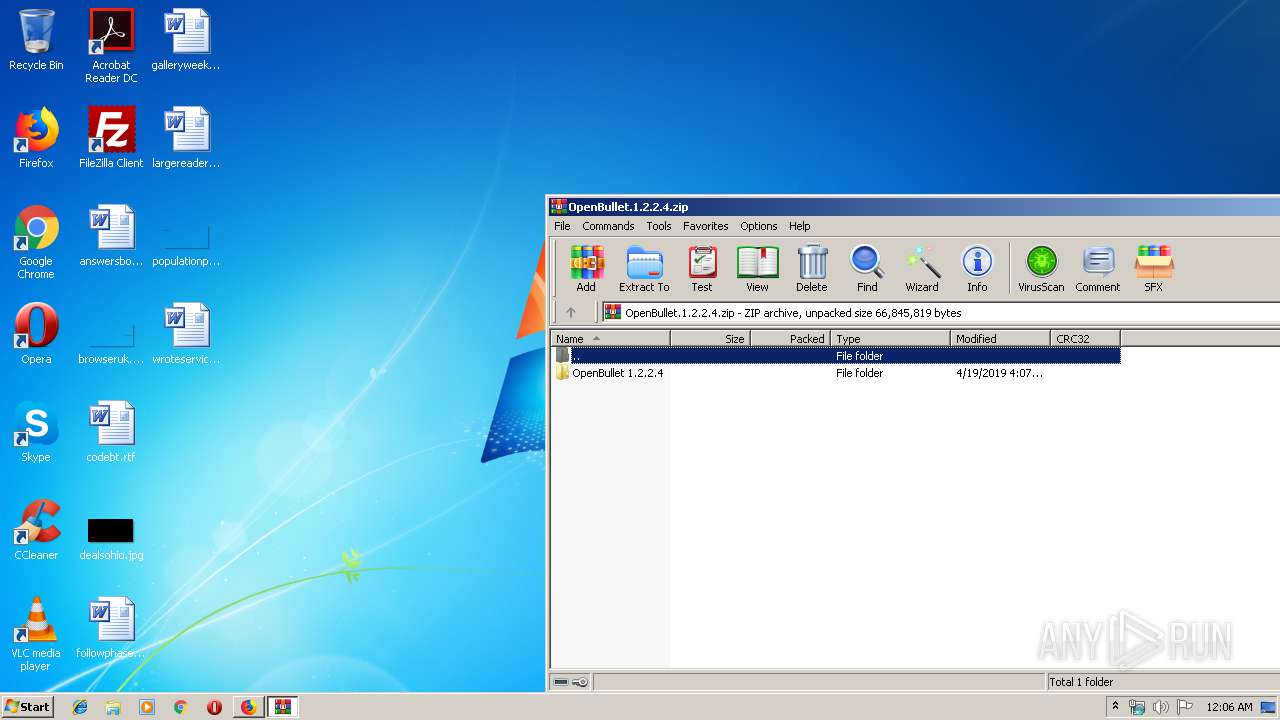This screenshot has height=720, width=1280.
Task: Click the drive/key icon in status bar
Action: click(571, 682)
